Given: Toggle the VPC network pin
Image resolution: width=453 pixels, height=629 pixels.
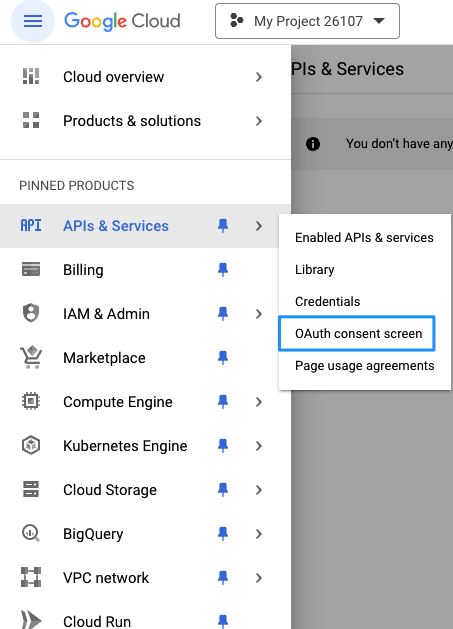Looking at the screenshot, I should [x=223, y=578].
